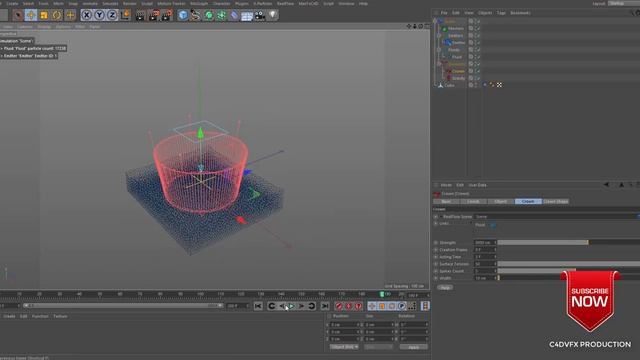
Task: Click the record keyframe button
Action: 339,306
